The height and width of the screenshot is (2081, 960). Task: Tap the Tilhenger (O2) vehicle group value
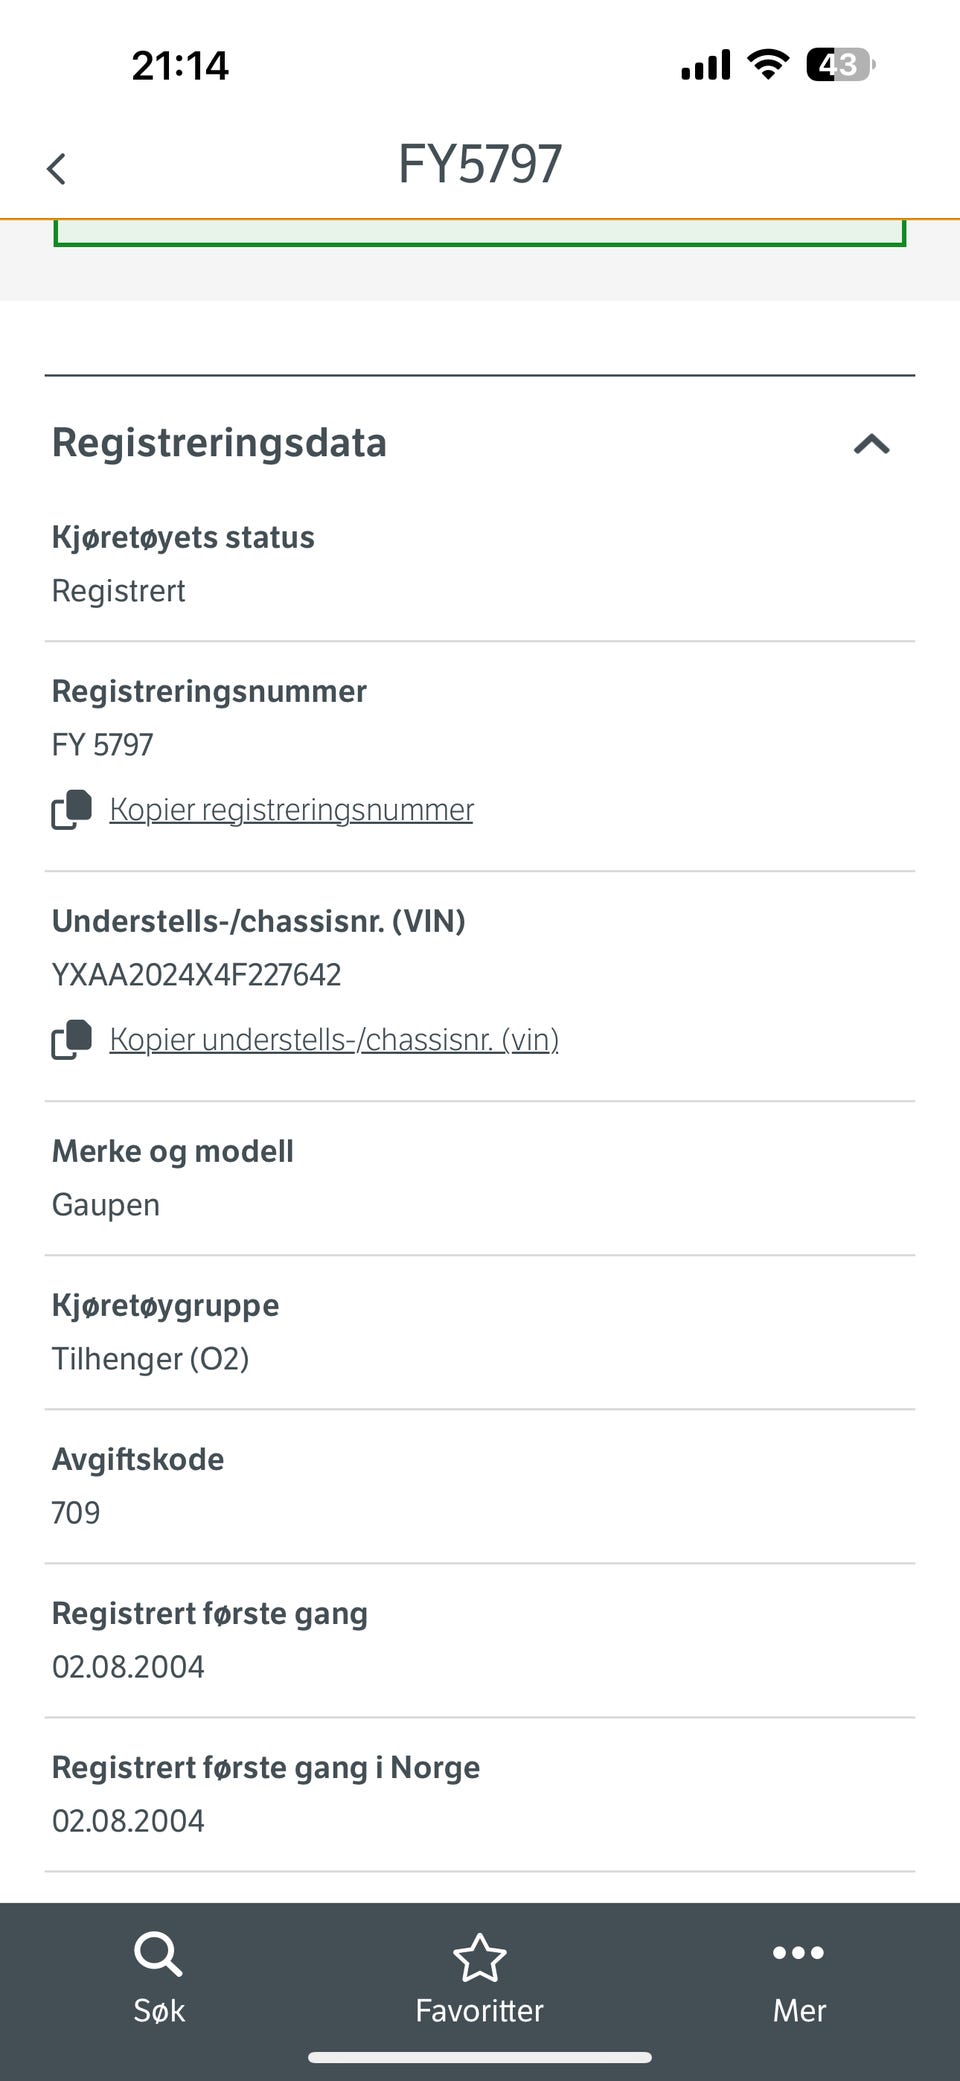151,1358
